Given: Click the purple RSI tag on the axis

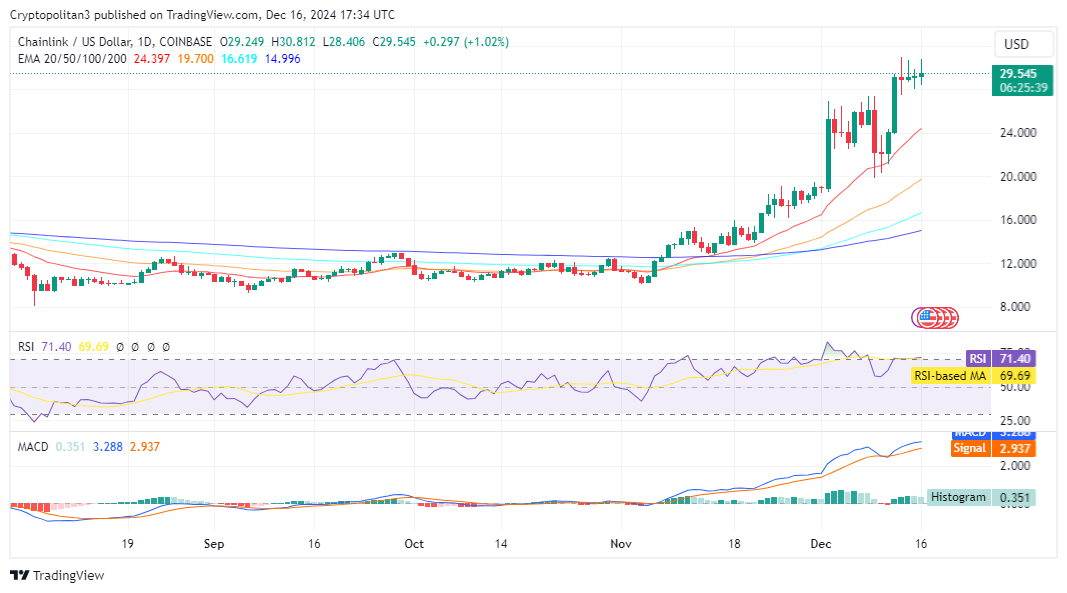Looking at the screenshot, I should tap(978, 359).
